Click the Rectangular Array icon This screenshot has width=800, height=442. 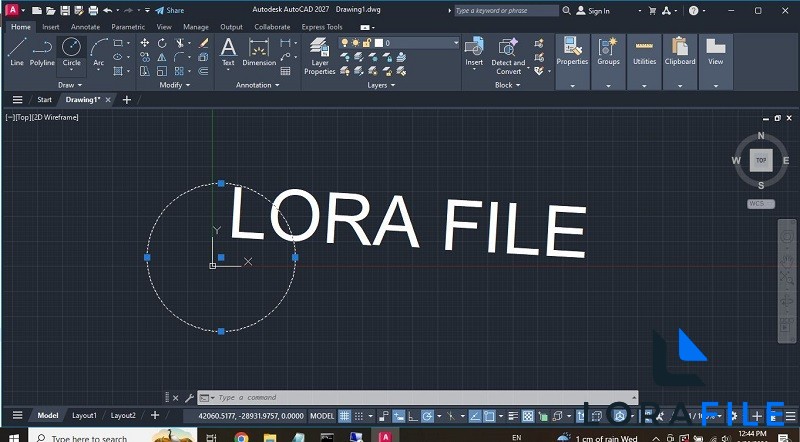coord(180,71)
